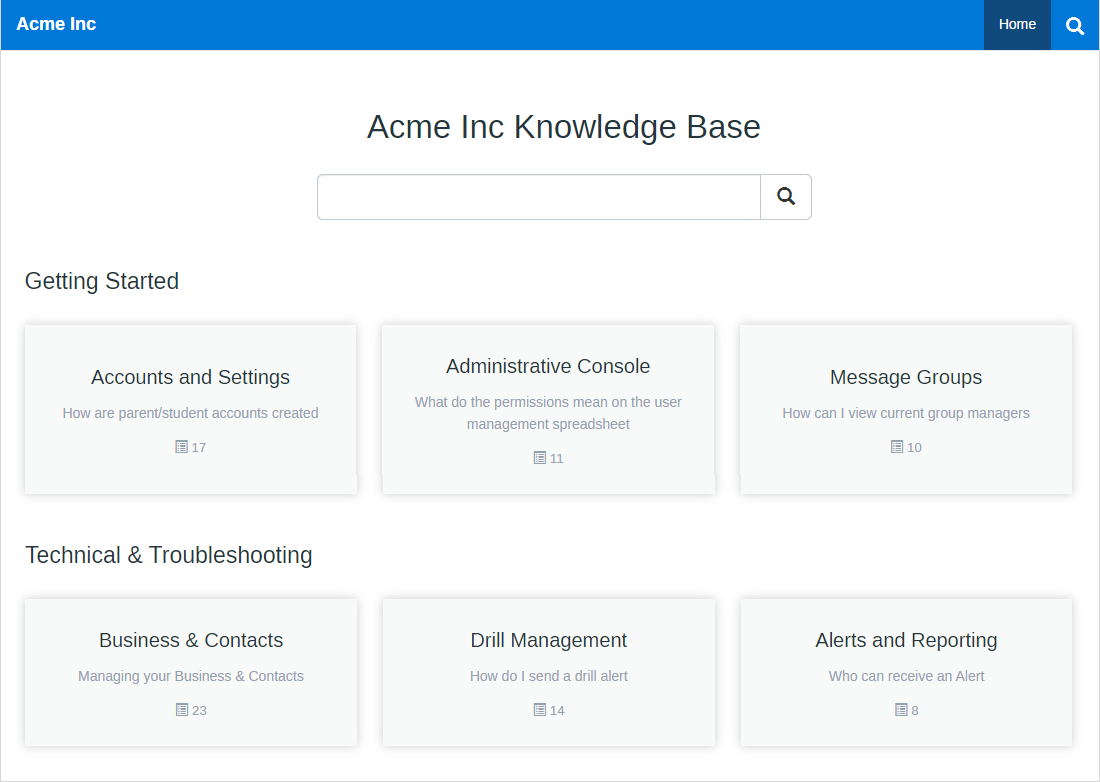Image resolution: width=1100 pixels, height=782 pixels.
Task: Open the Accounts and Settings category
Action: (x=190, y=377)
